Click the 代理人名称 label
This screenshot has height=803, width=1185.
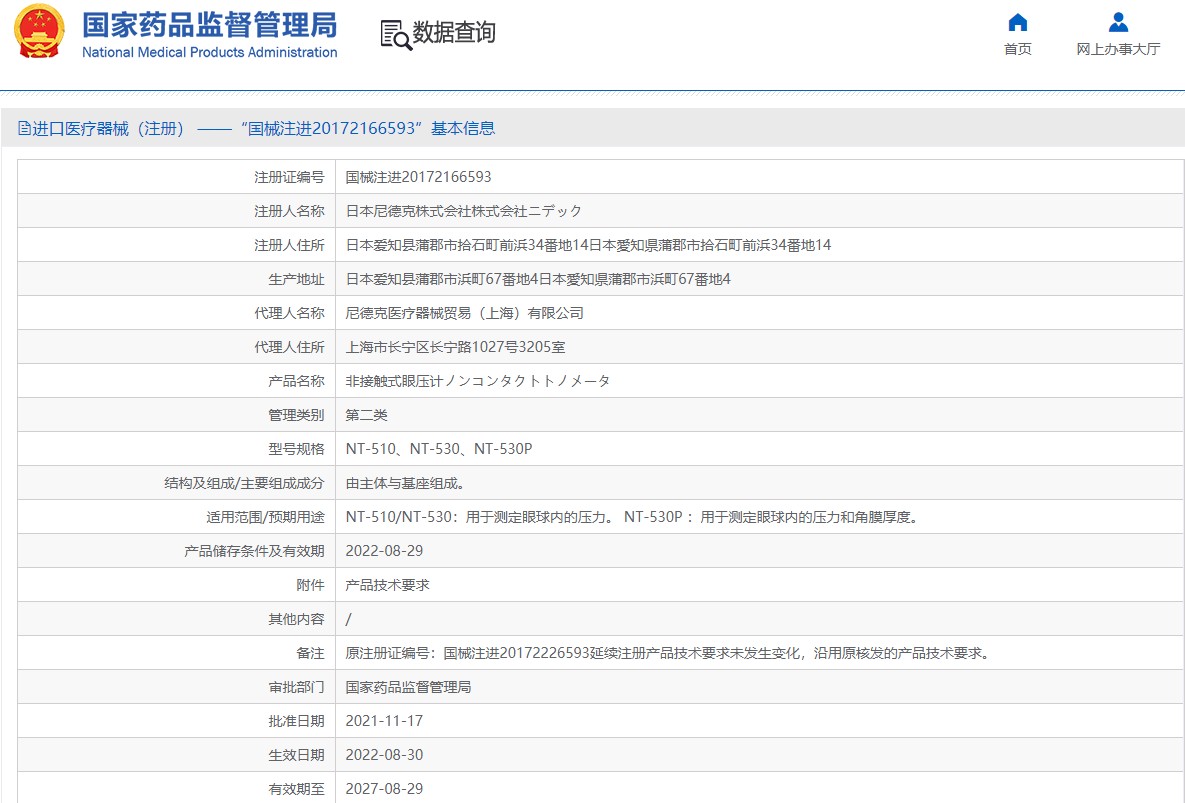(289, 313)
